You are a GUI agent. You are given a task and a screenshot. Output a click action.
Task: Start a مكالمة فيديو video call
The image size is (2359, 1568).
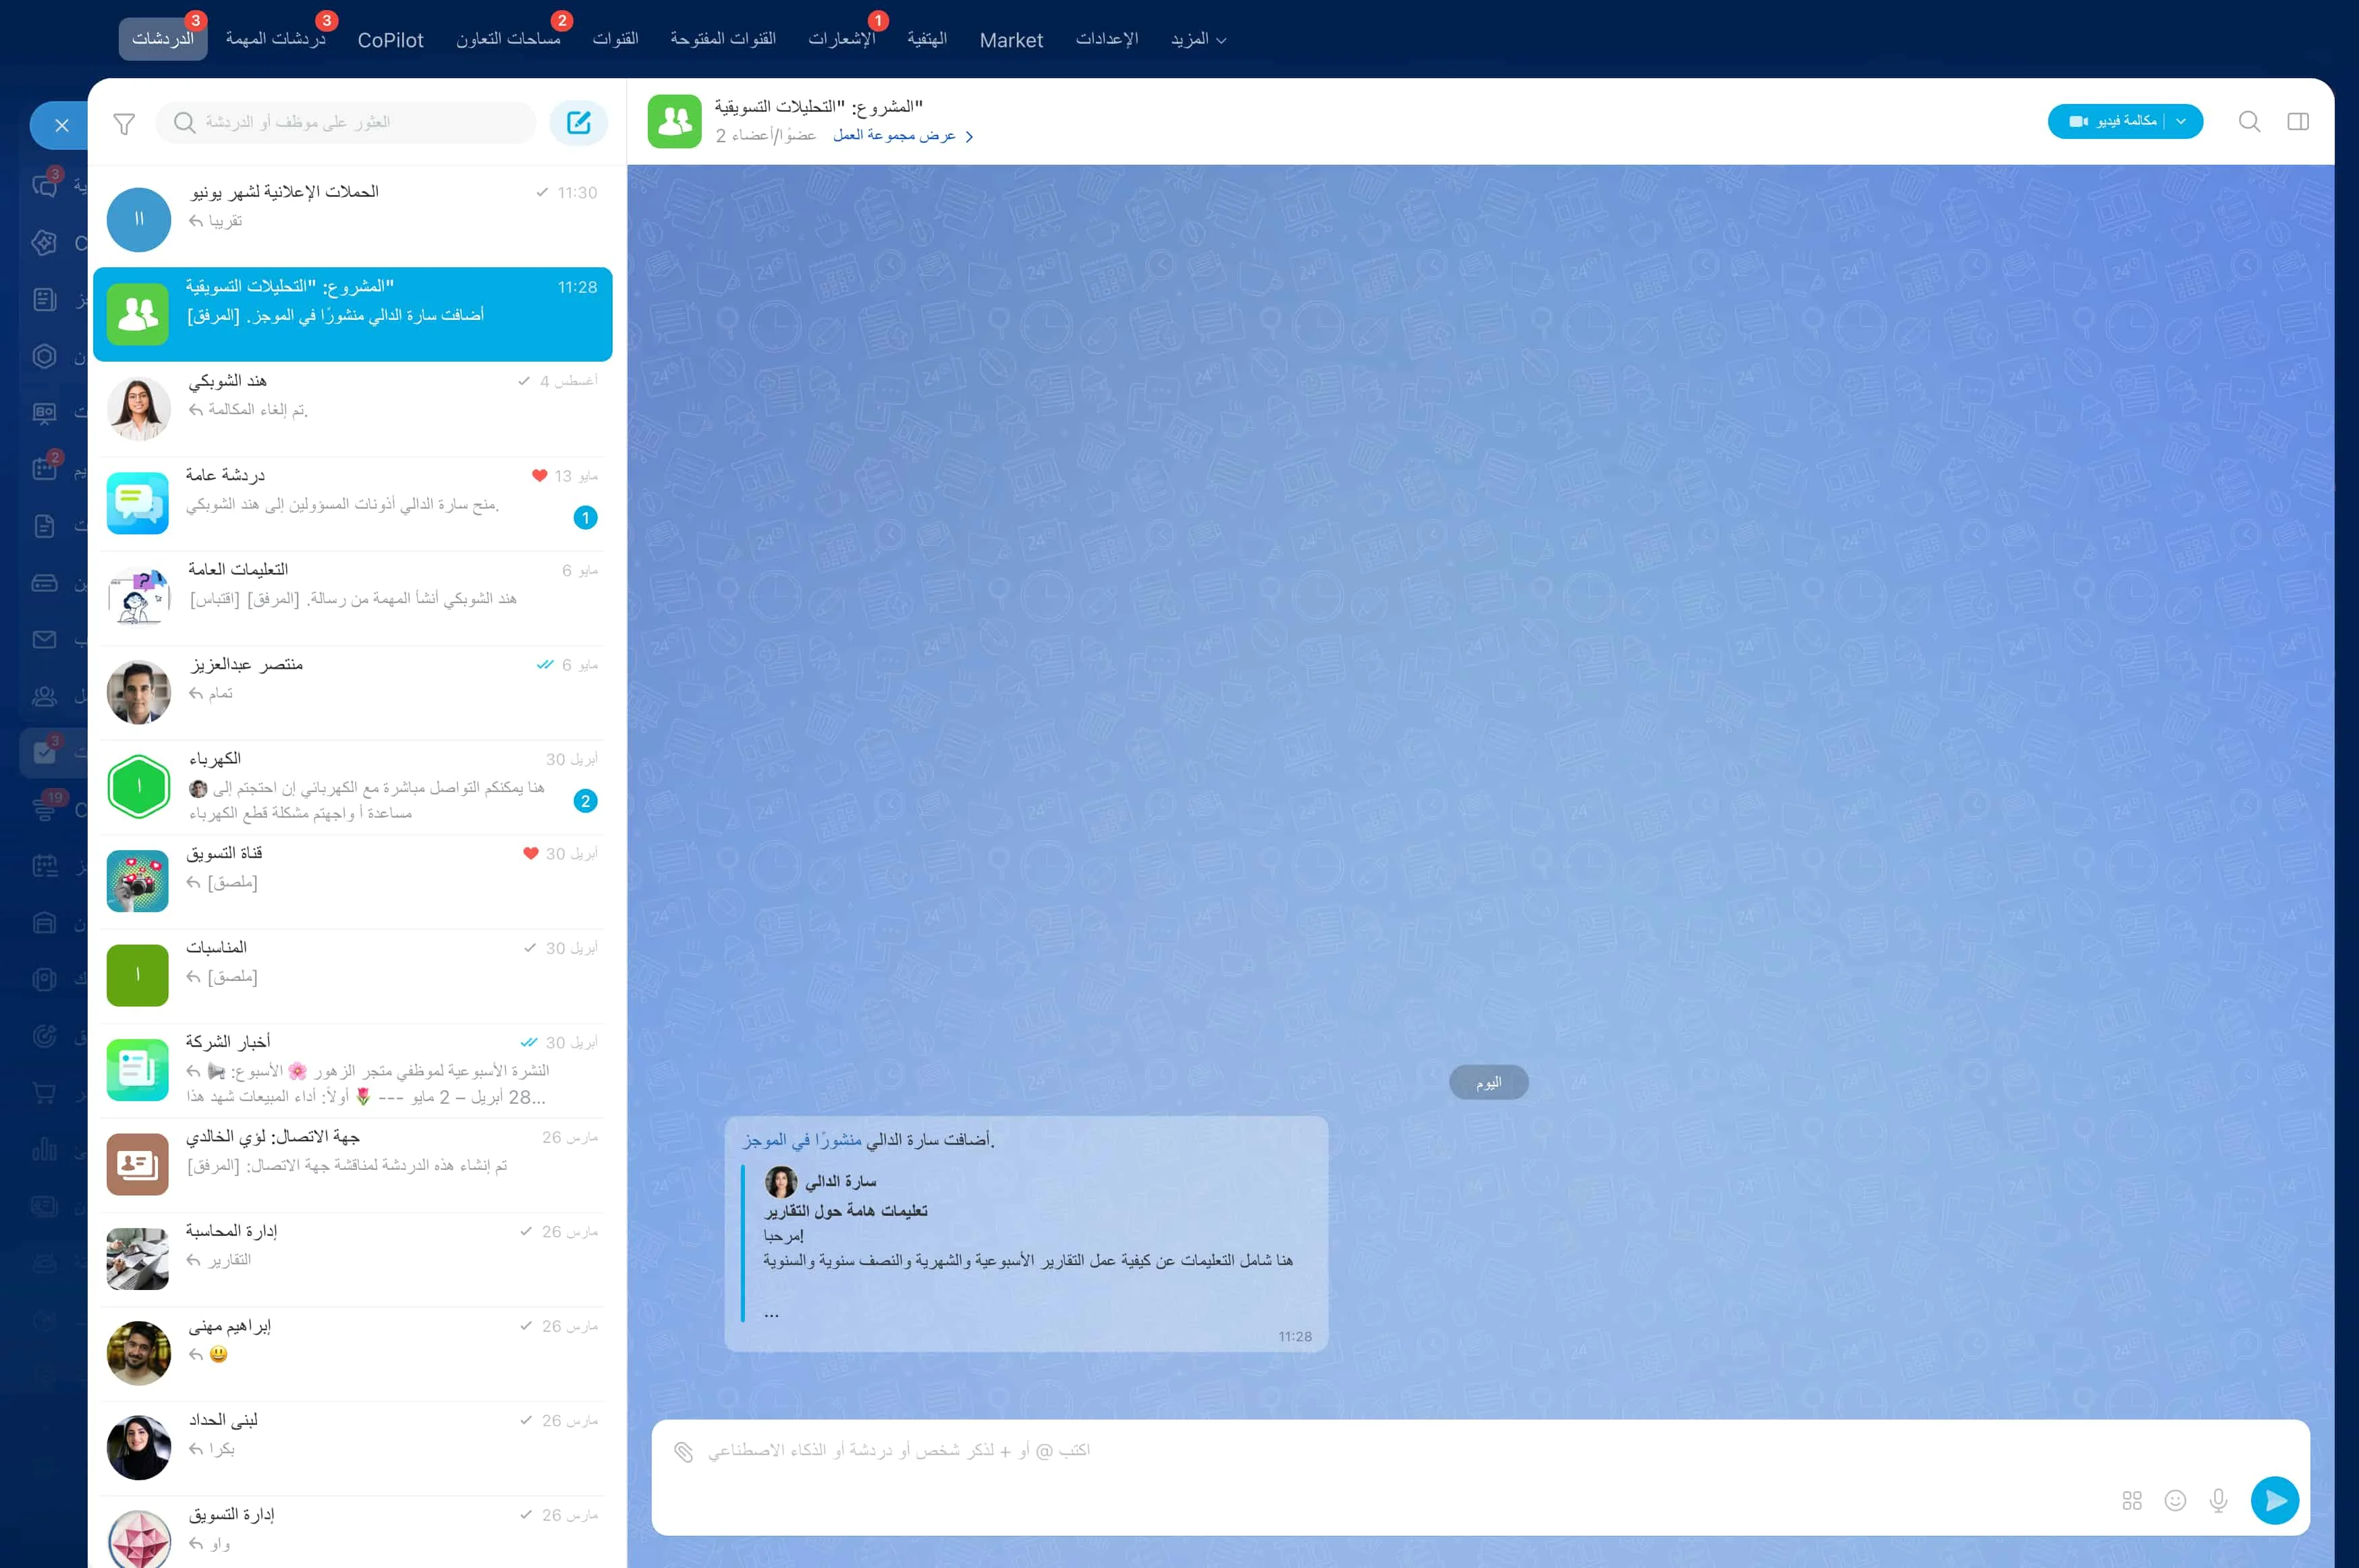(x=2111, y=121)
